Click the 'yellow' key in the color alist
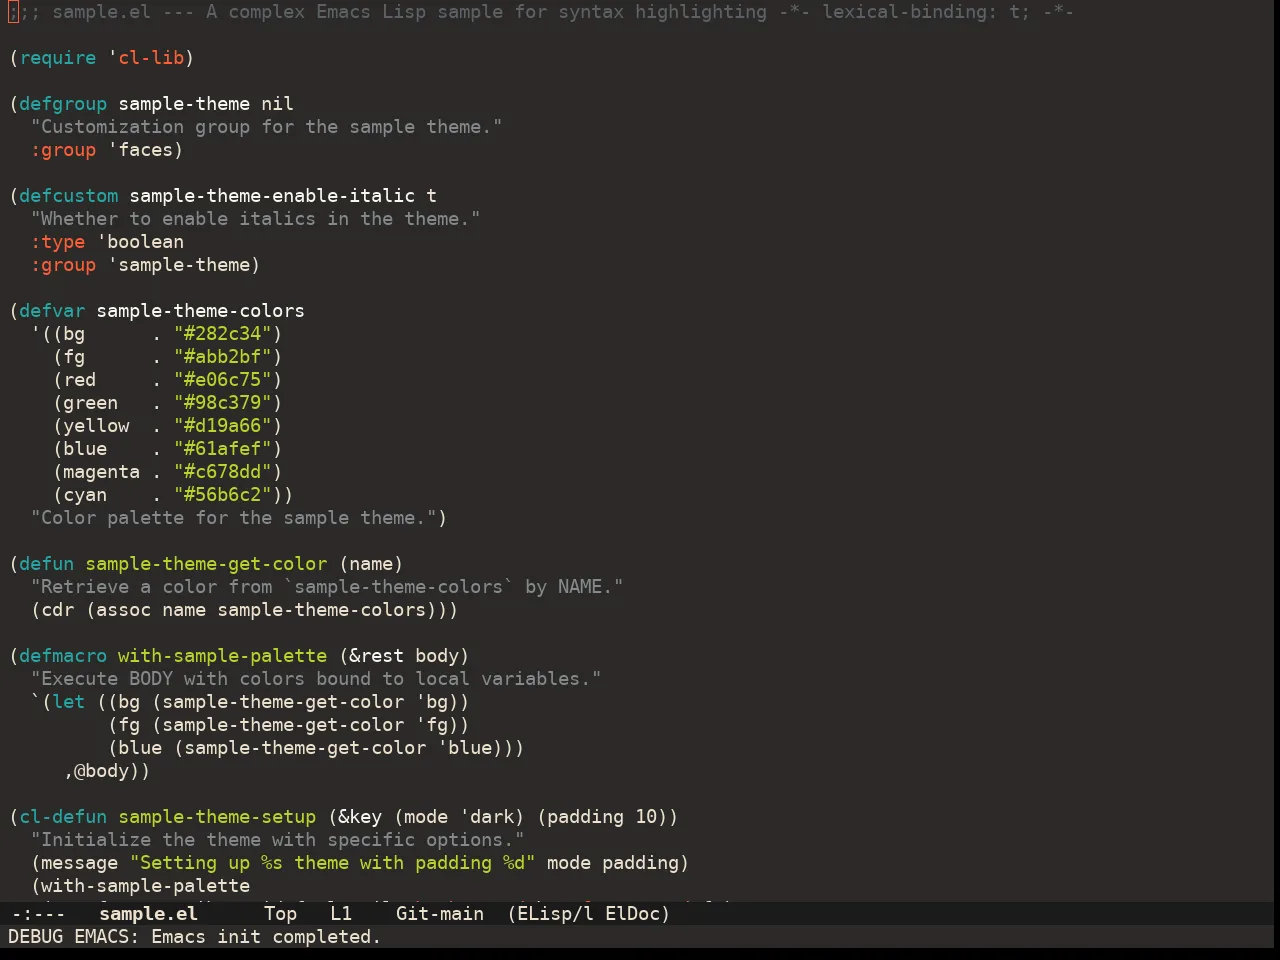Screen dimensions: 1280x960 (96, 426)
